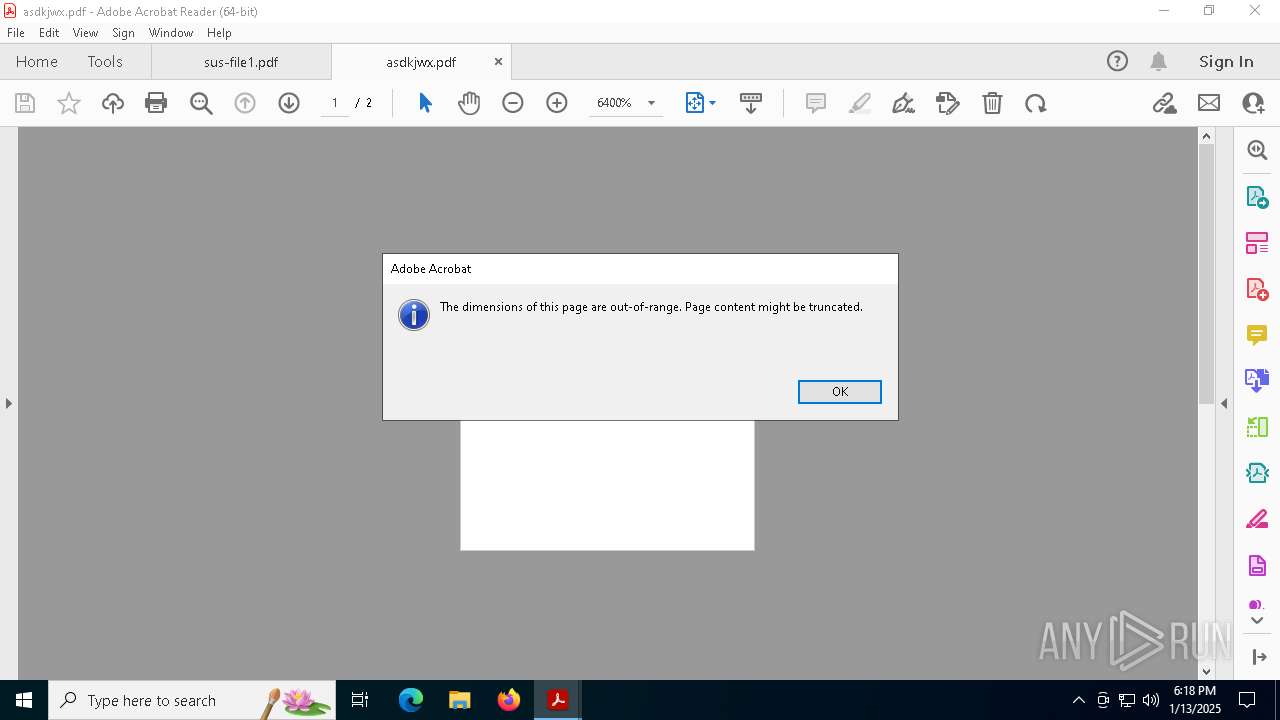Open the 6400% zoom level dropdown

651,103
